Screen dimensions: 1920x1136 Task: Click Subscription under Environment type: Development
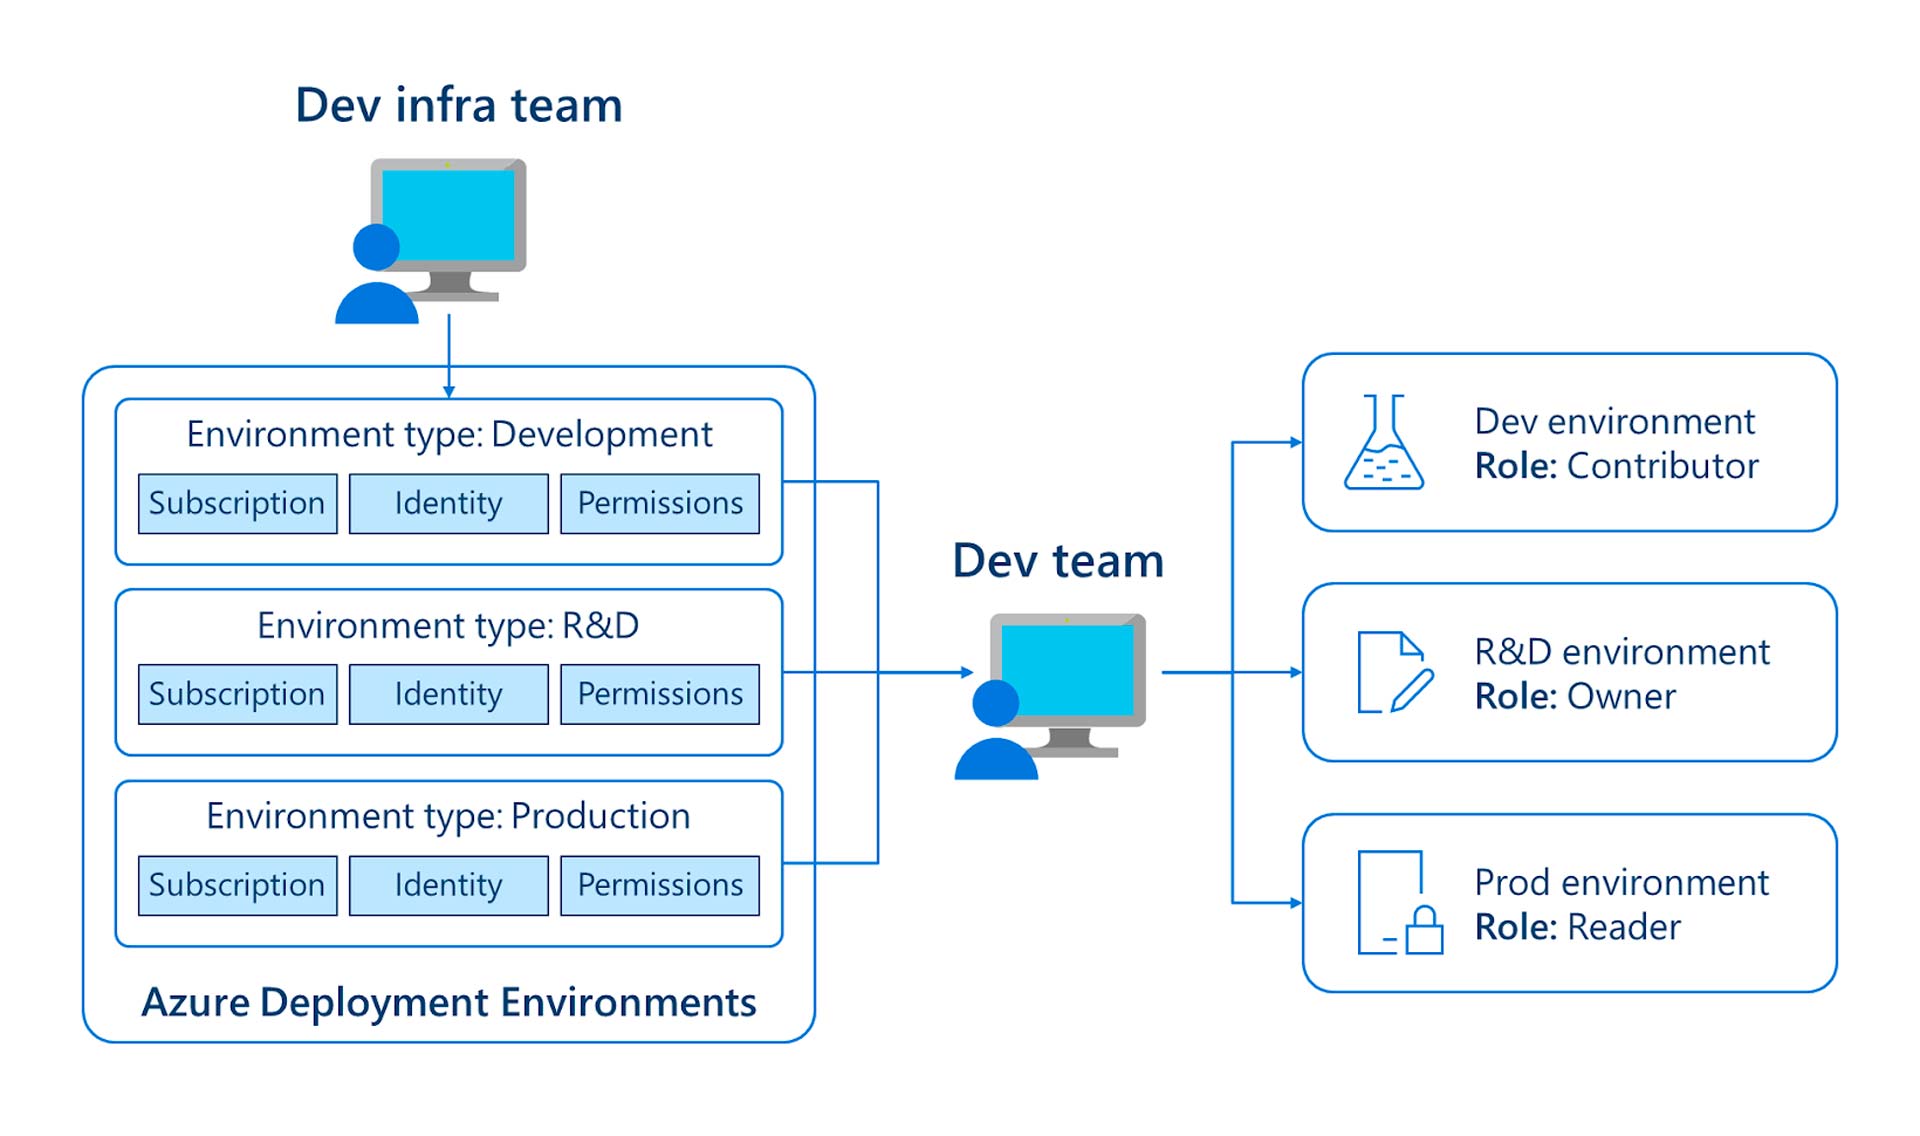tap(238, 503)
